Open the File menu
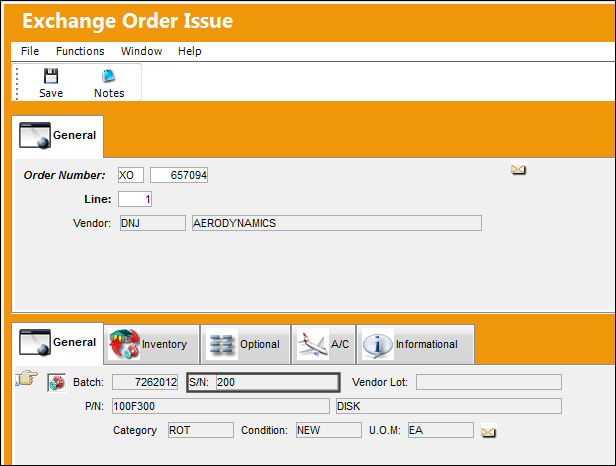 (x=30, y=51)
